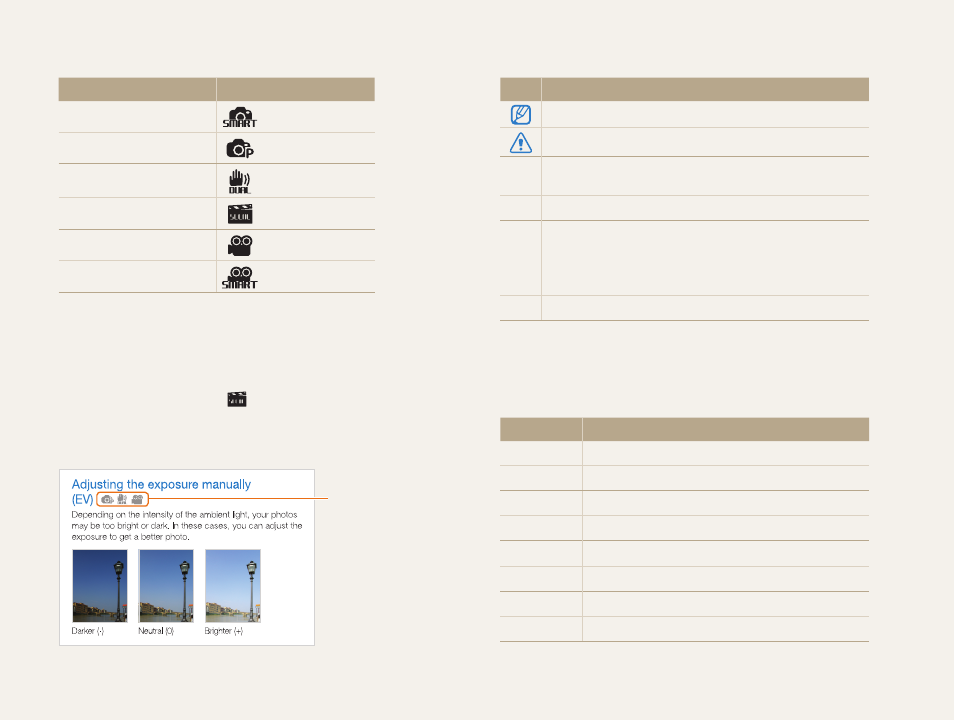This screenshot has height=720, width=954.
Task: Click the Scene clapperboard icon in the table
Action: click(240, 214)
